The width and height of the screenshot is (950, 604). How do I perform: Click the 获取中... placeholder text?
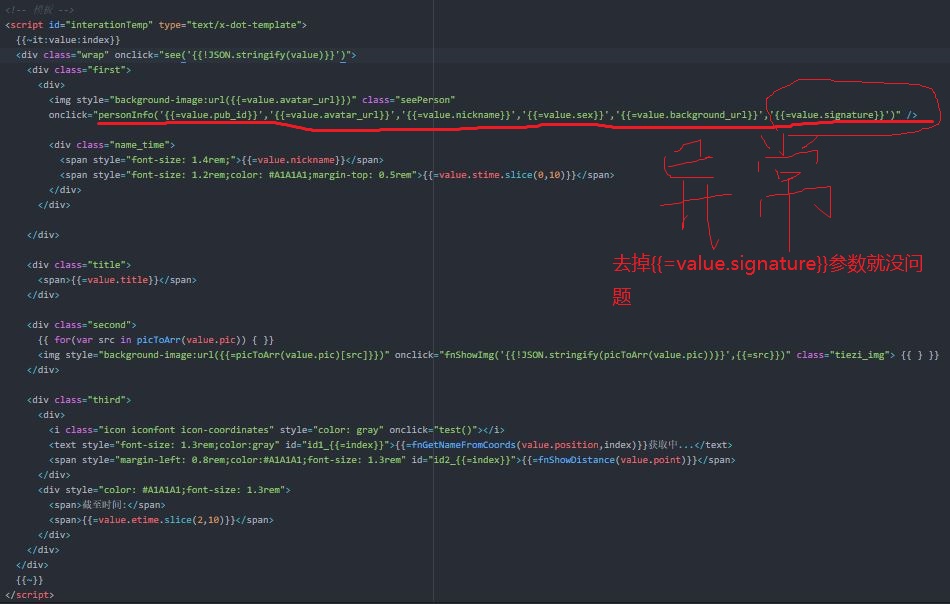coord(671,445)
